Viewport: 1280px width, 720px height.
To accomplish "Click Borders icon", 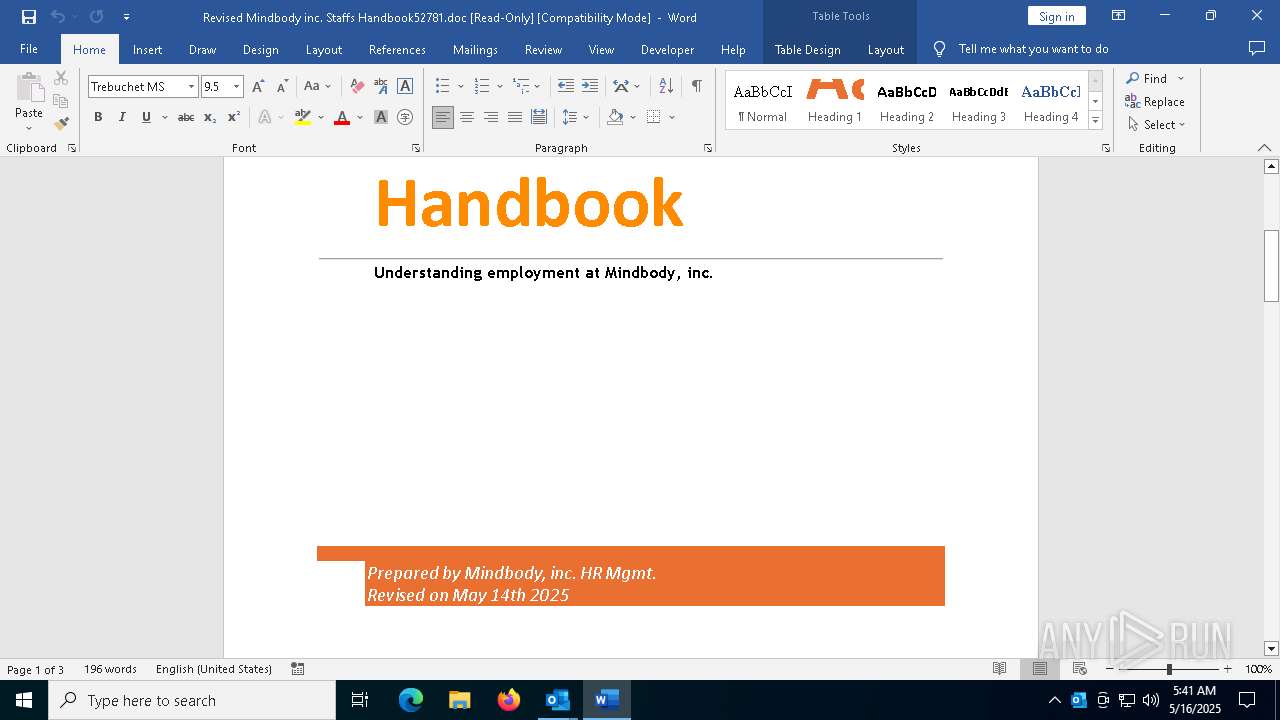I will (x=653, y=117).
